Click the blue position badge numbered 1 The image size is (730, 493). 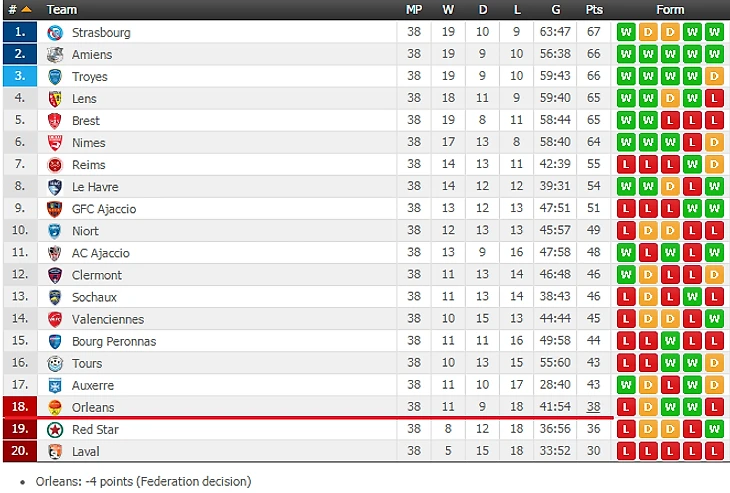19,32
